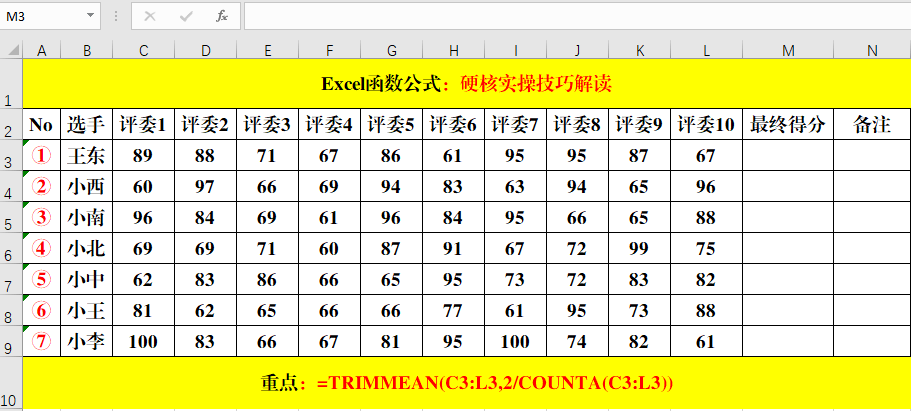Click the name cell '小中'

point(87,280)
